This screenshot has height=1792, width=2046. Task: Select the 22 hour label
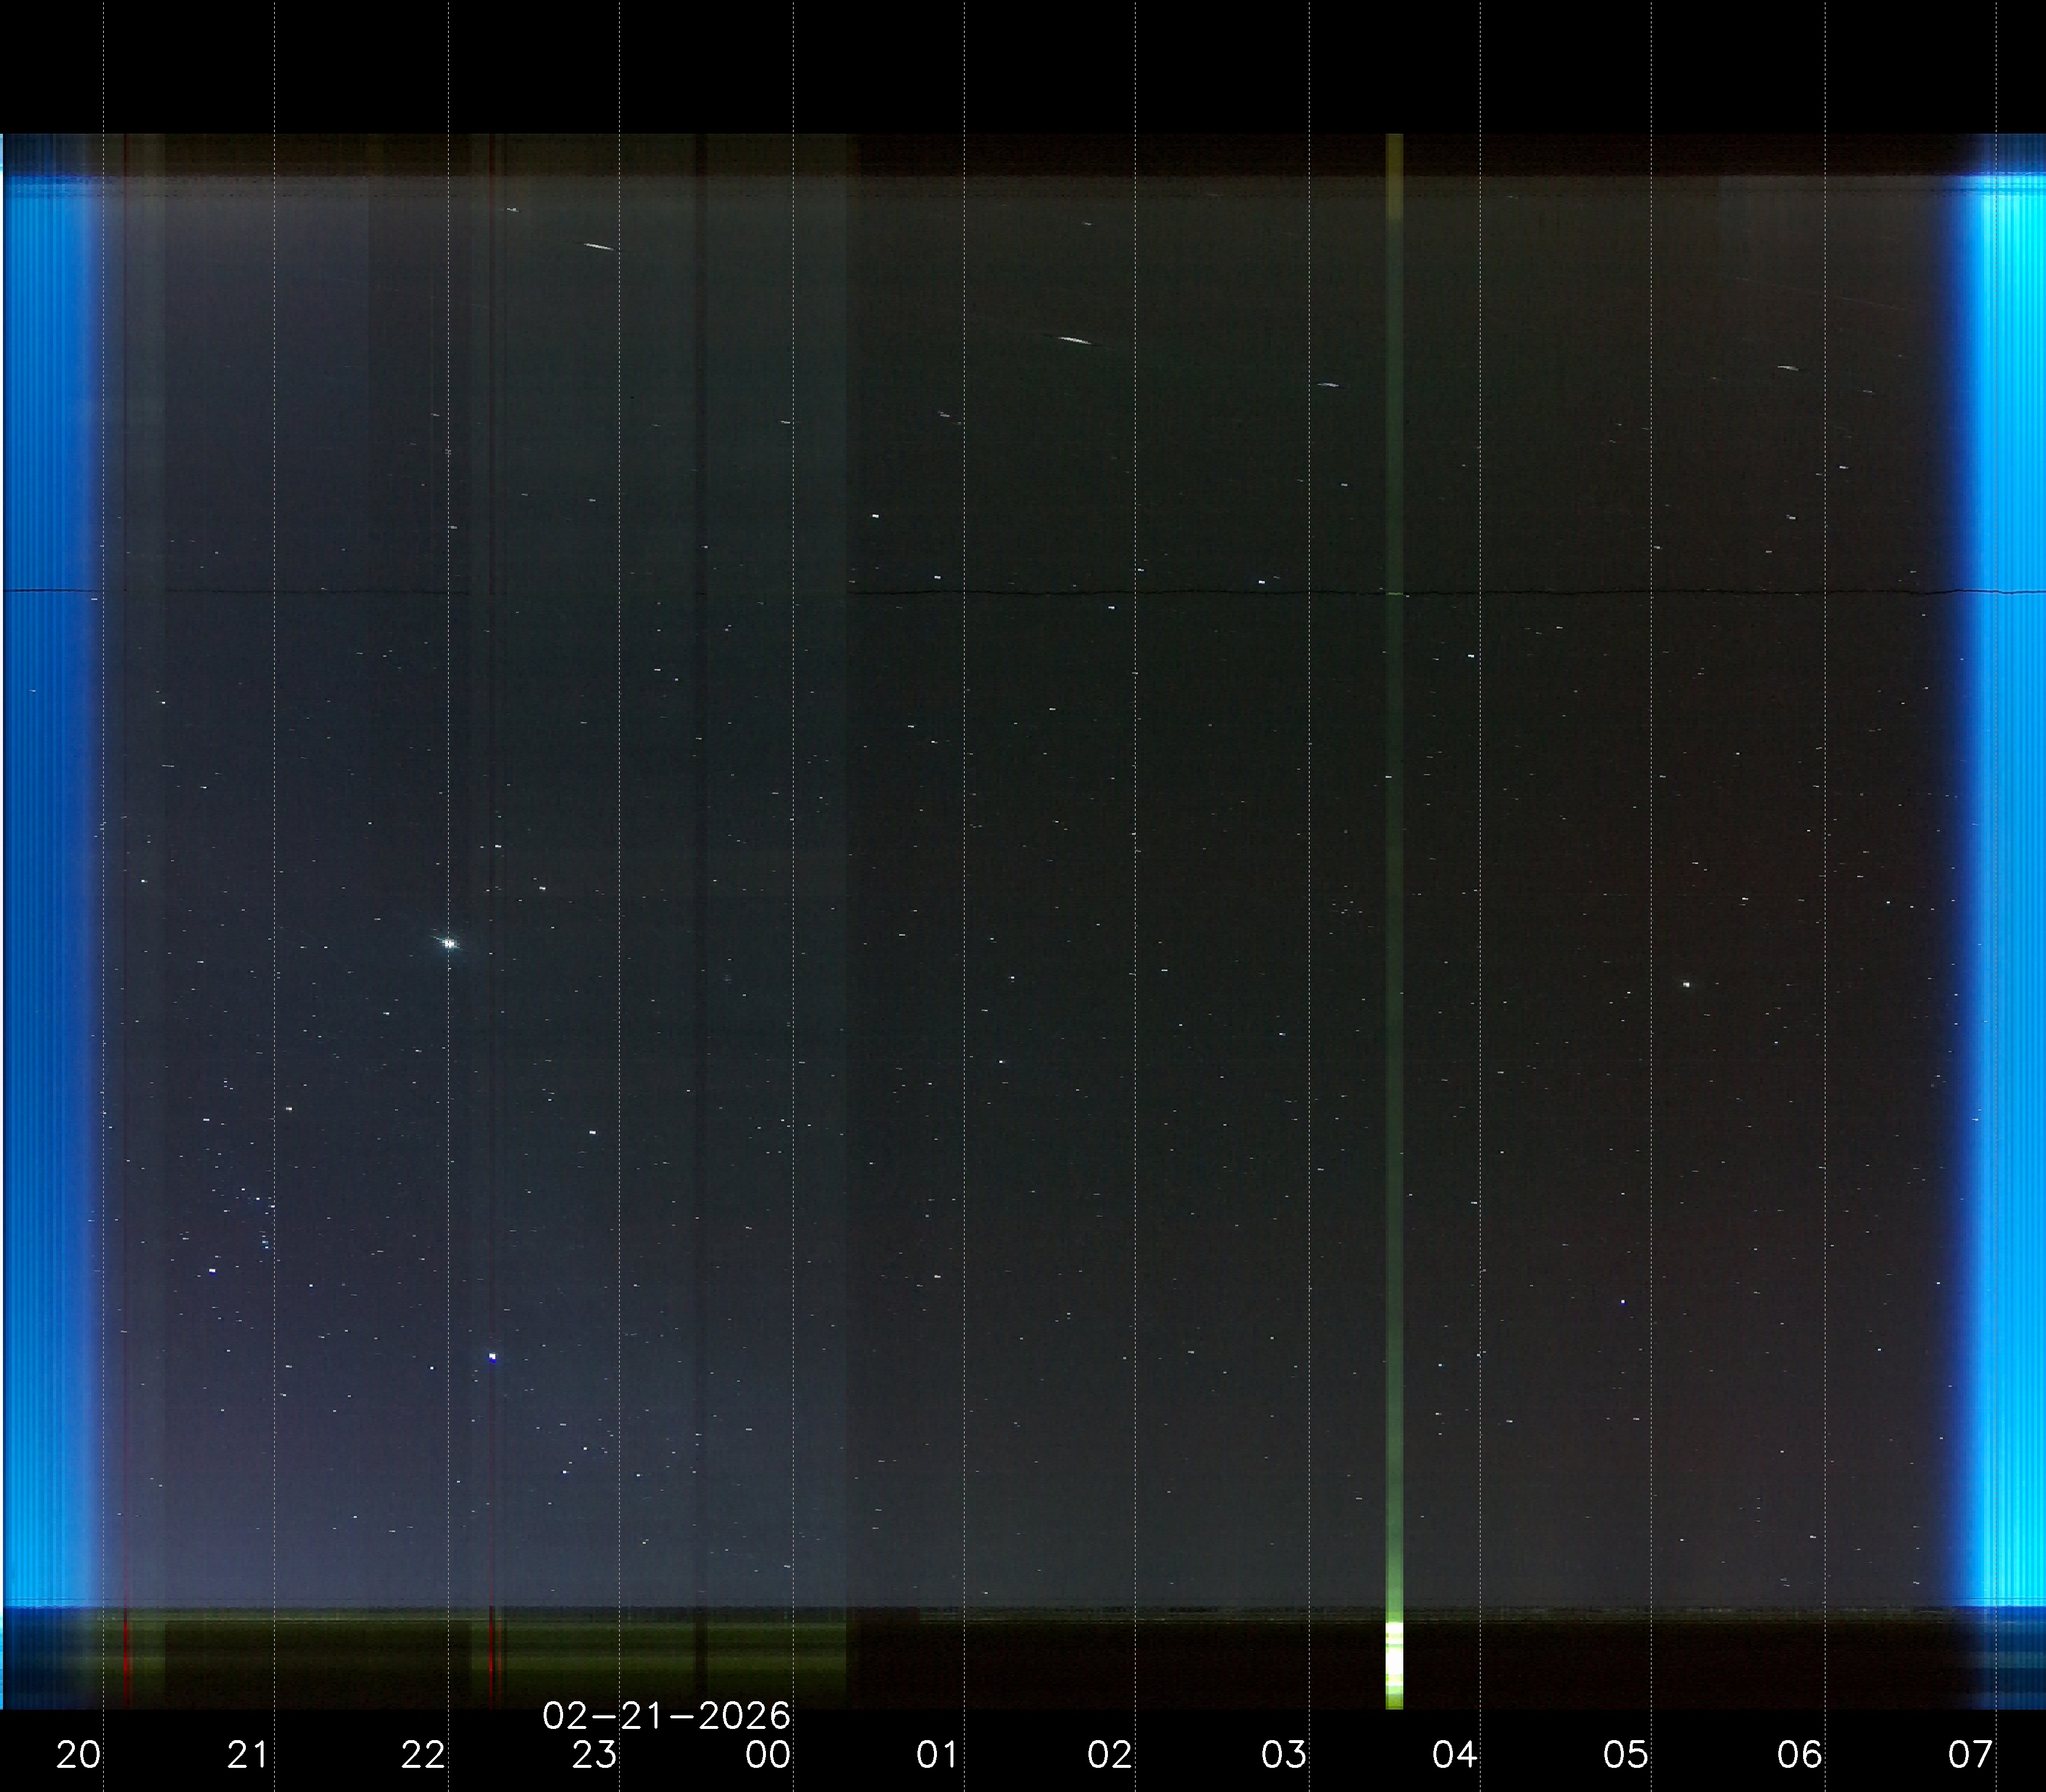pyautogui.click(x=422, y=1754)
